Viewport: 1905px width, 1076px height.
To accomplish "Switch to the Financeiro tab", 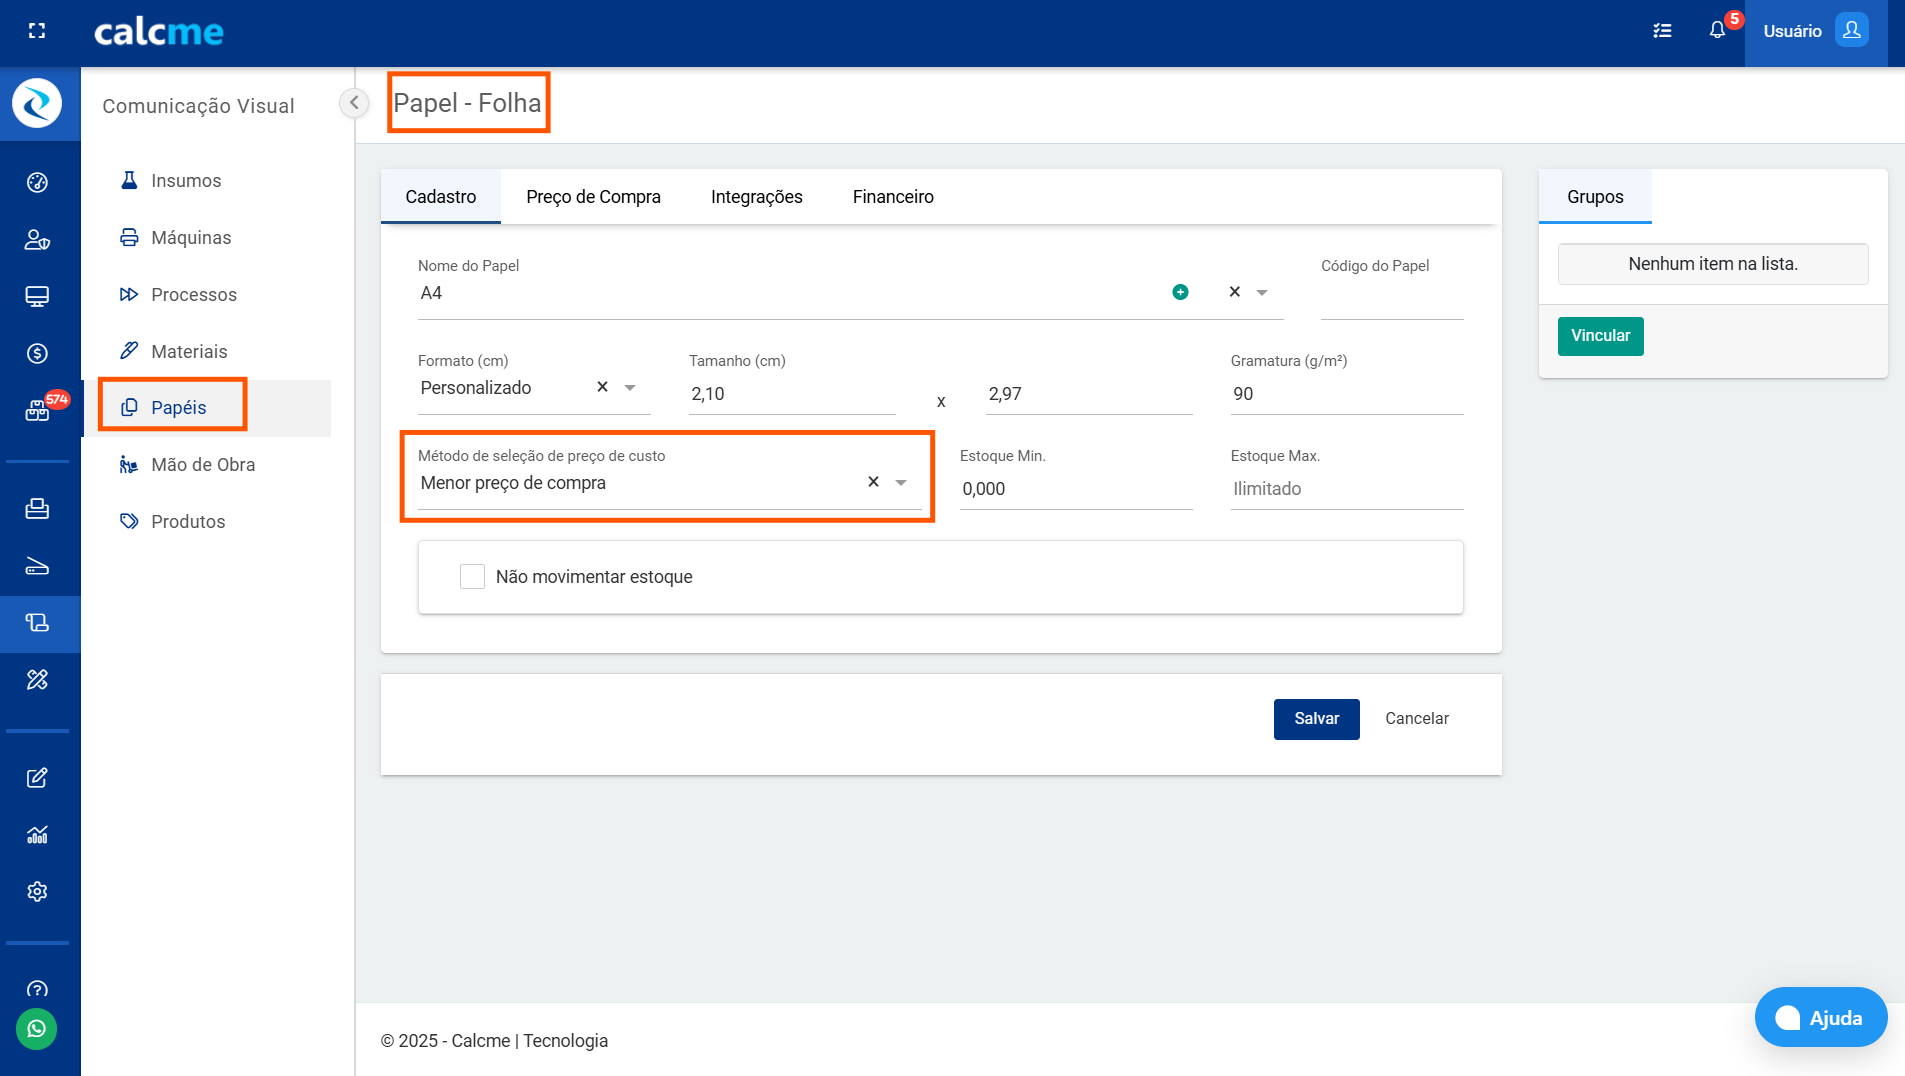I will (x=892, y=197).
